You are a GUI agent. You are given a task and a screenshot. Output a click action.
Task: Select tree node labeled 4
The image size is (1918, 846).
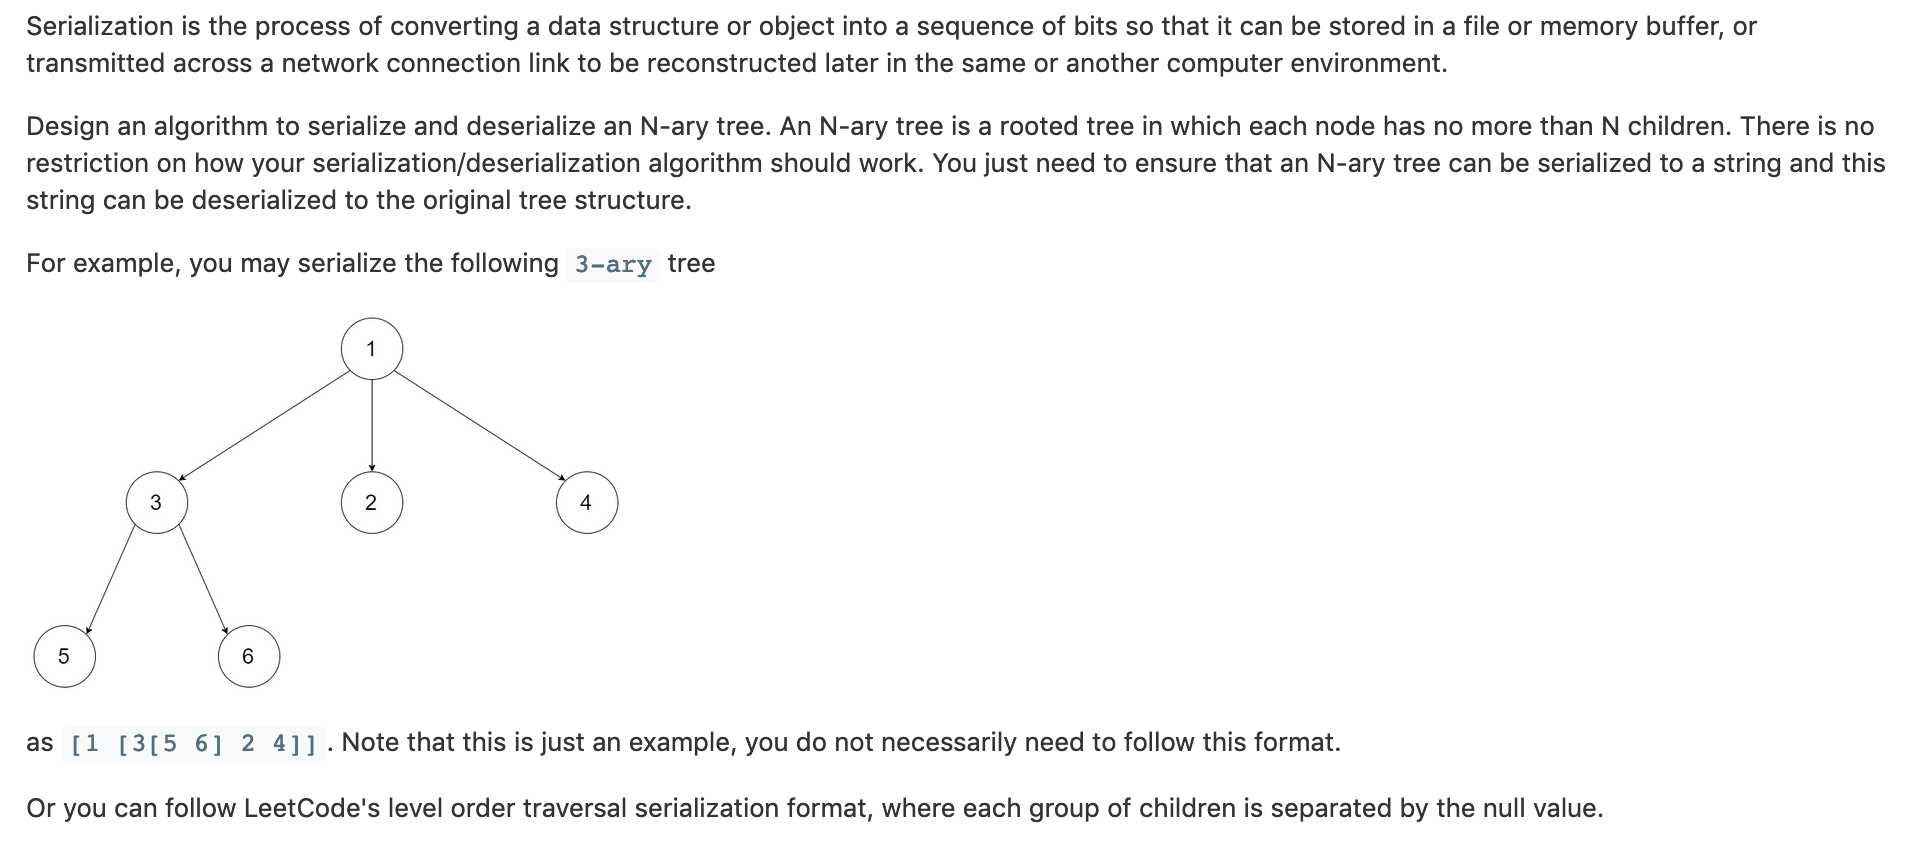click(587, 502)
